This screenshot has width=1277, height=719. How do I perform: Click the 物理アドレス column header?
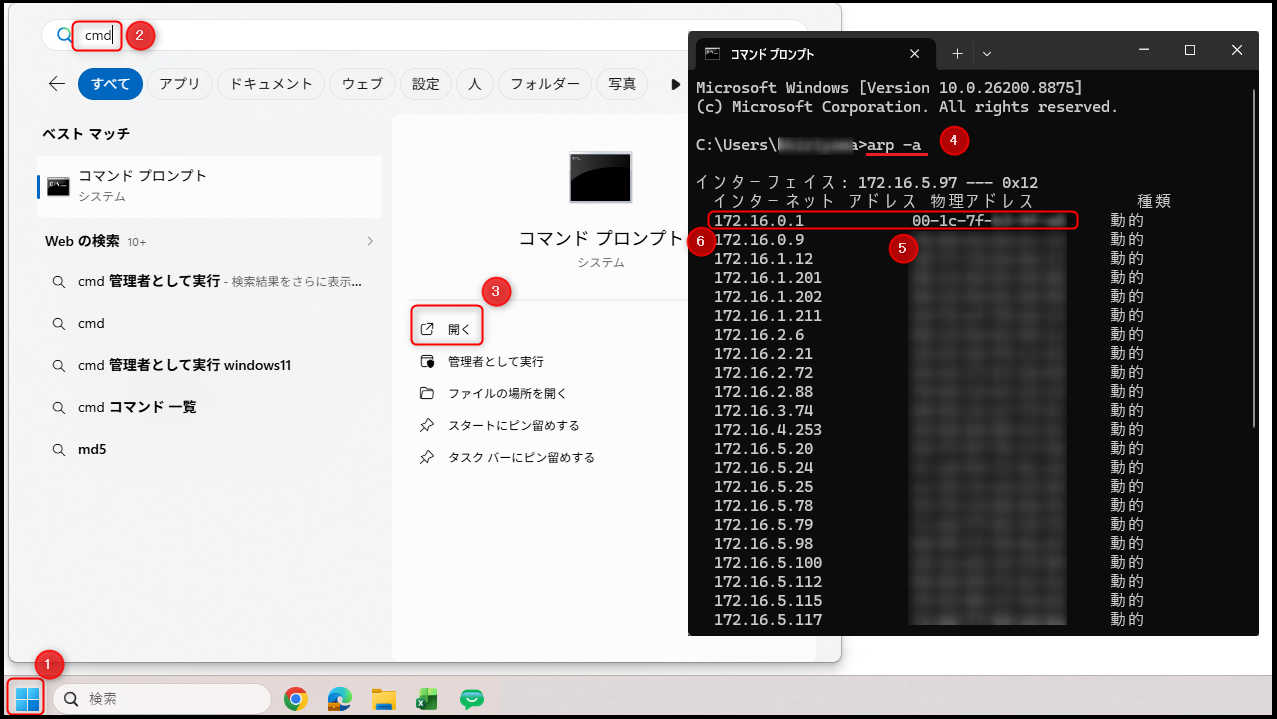click(x=982, y=202)
